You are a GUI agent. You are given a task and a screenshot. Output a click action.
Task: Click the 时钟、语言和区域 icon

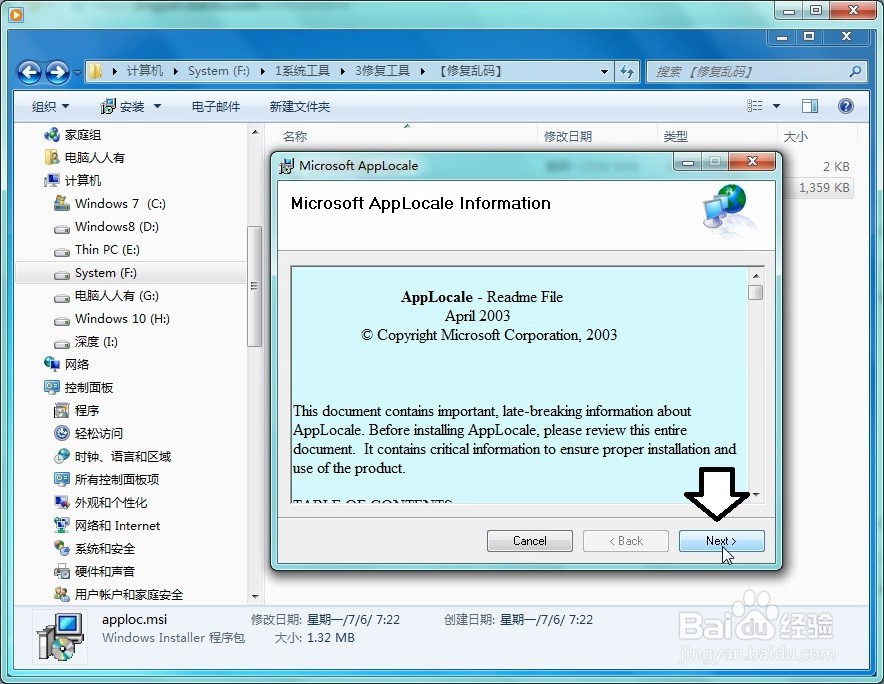tap(61, 456)
